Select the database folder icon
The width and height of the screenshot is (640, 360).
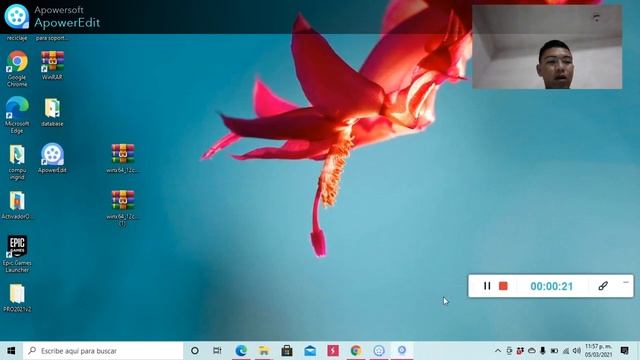[52, 112]
